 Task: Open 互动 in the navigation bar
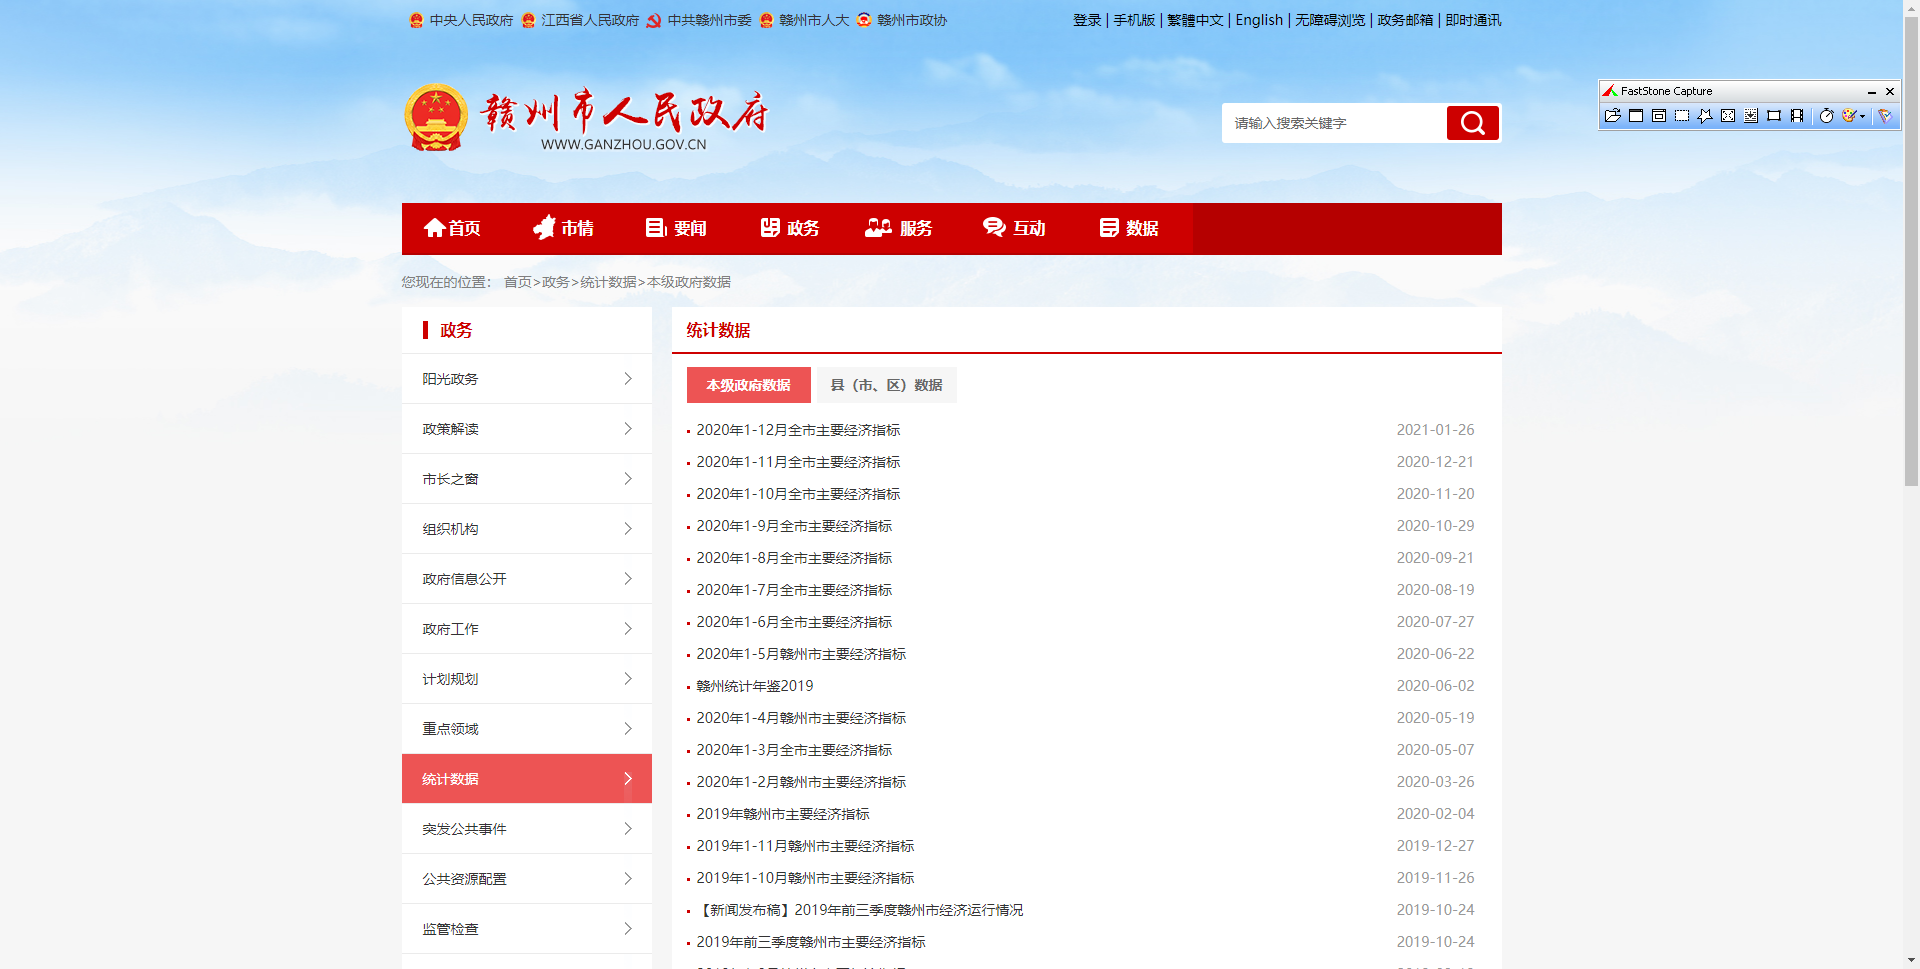pos(1014,228)
